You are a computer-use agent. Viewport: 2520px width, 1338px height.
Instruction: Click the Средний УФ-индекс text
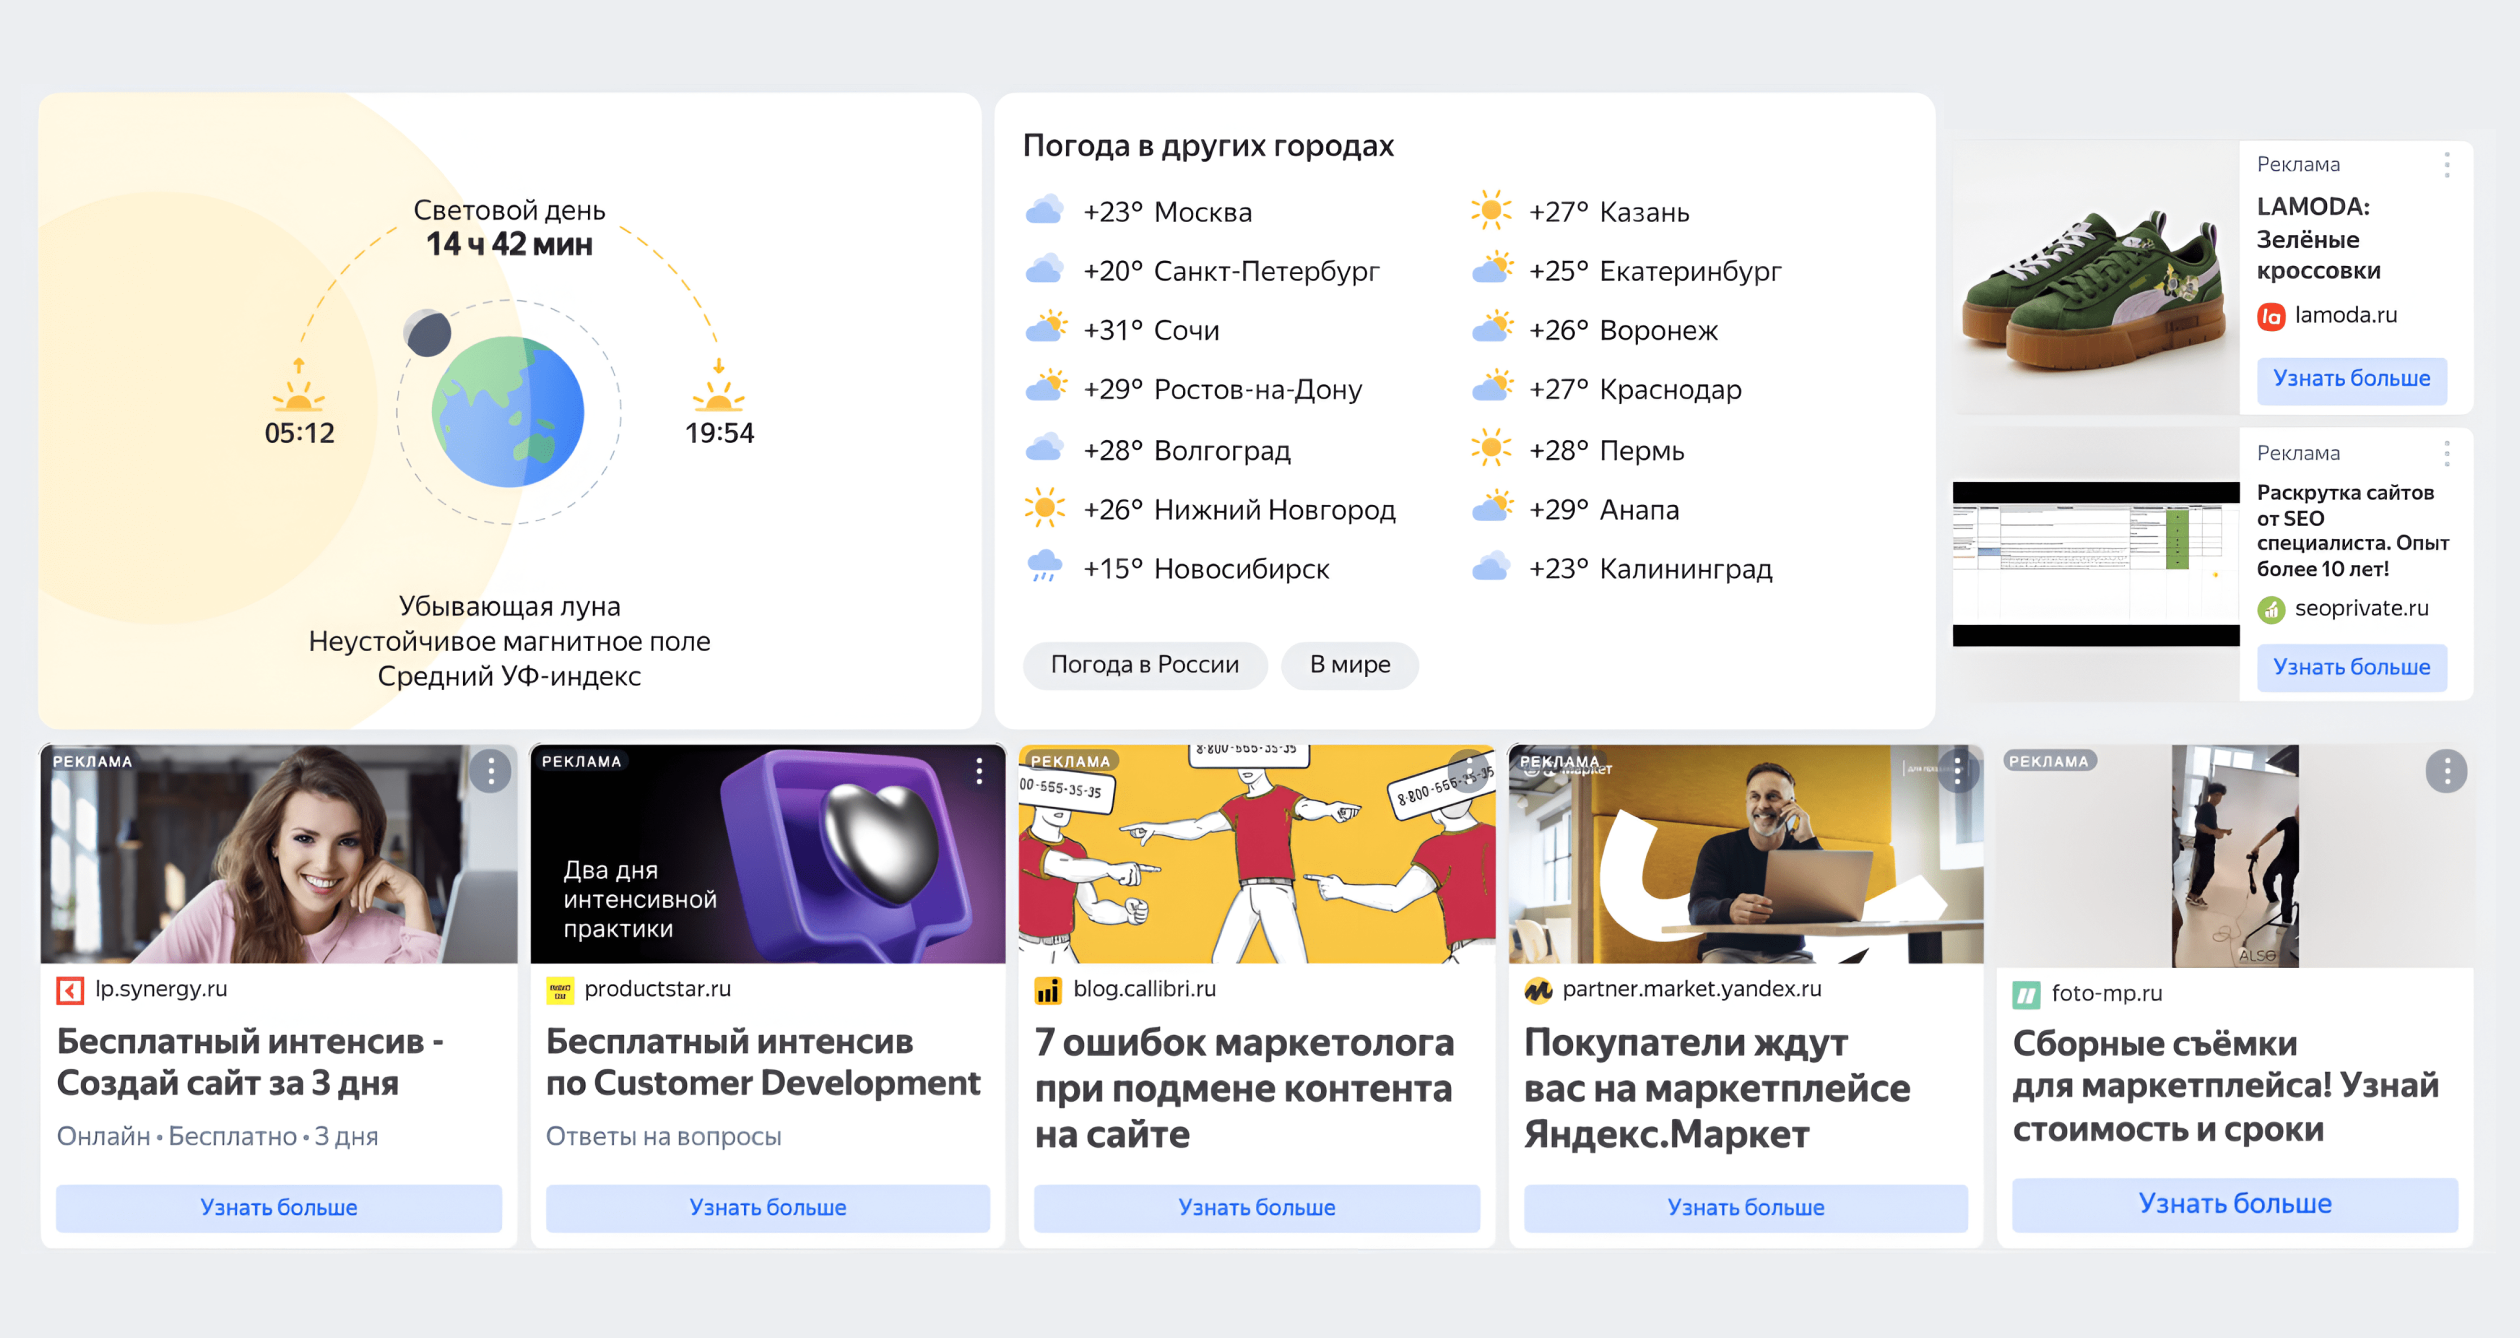509,677
